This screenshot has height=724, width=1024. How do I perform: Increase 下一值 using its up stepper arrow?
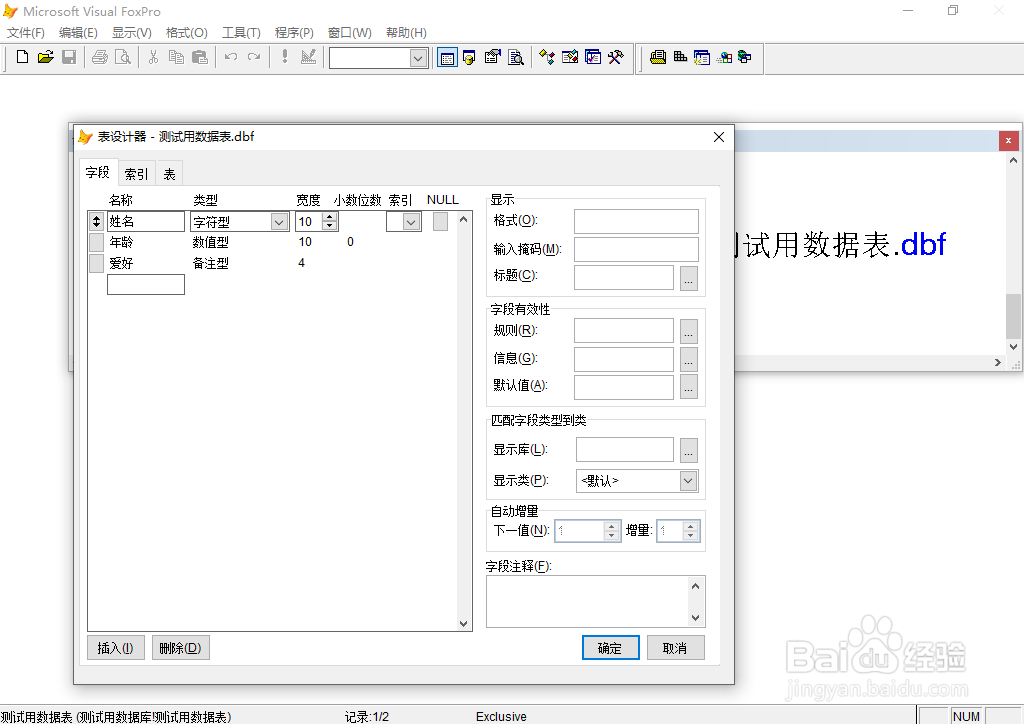[x=611, y=526]
